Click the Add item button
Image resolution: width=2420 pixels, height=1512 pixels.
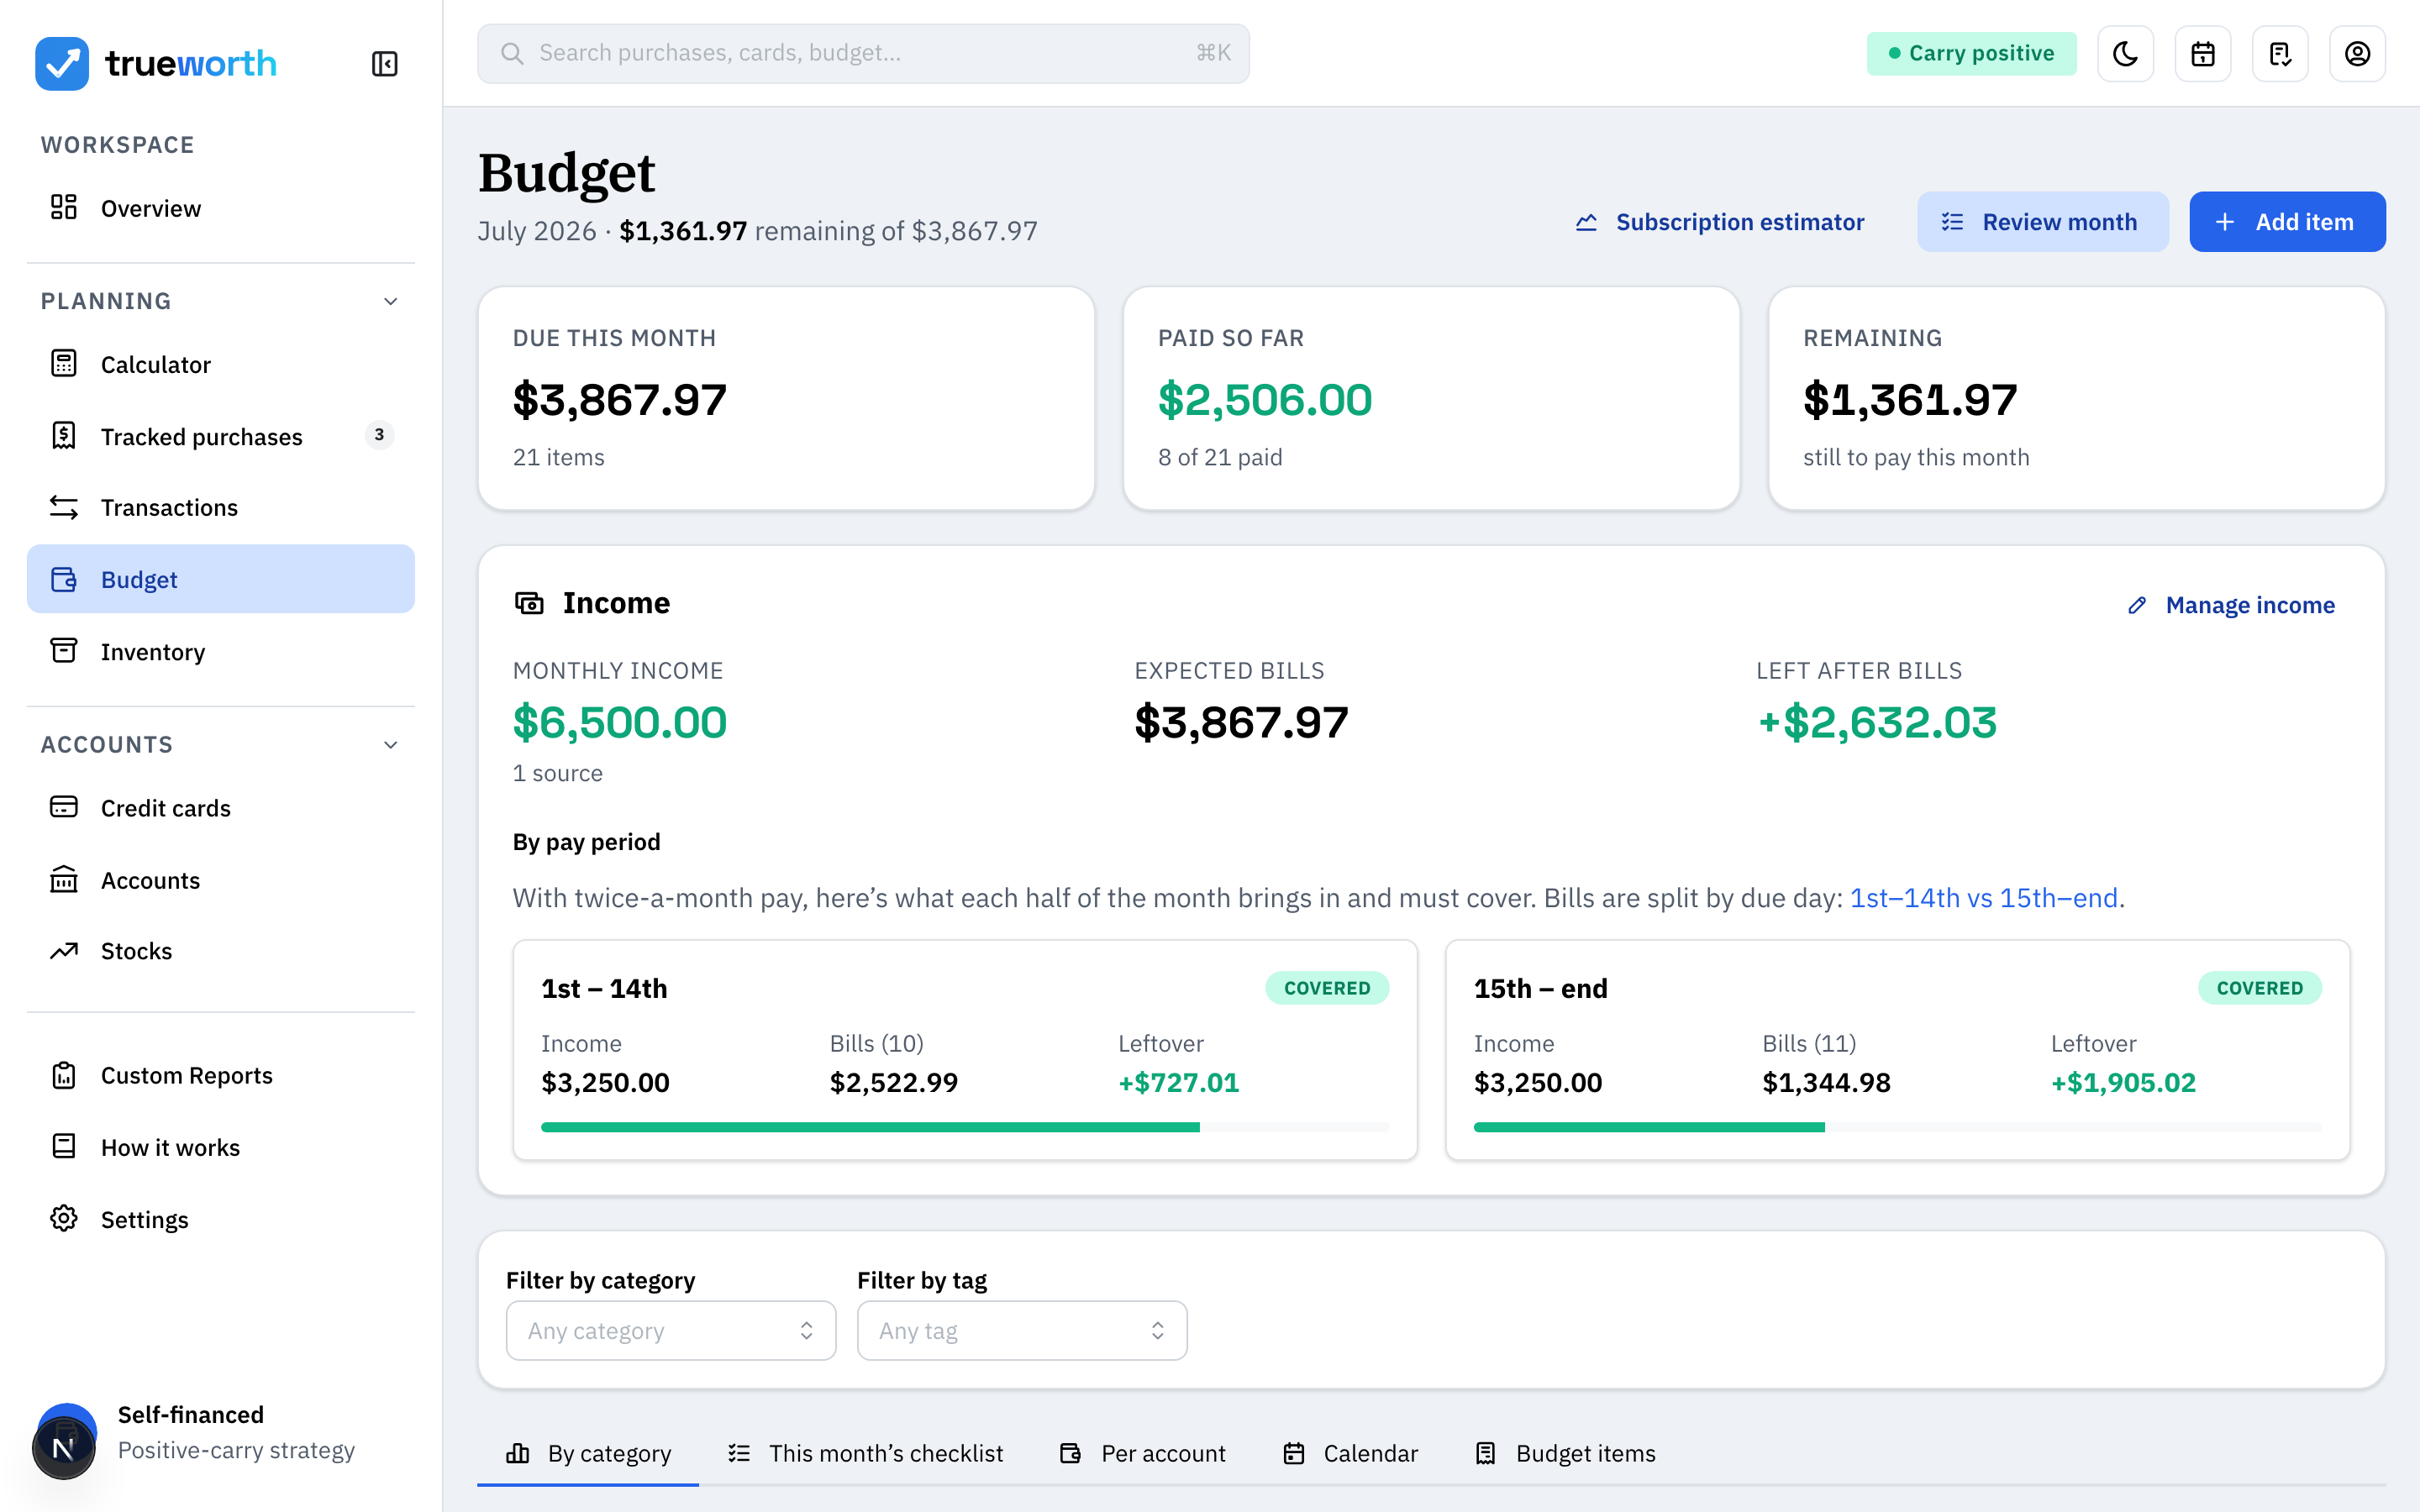point(2287,222)
